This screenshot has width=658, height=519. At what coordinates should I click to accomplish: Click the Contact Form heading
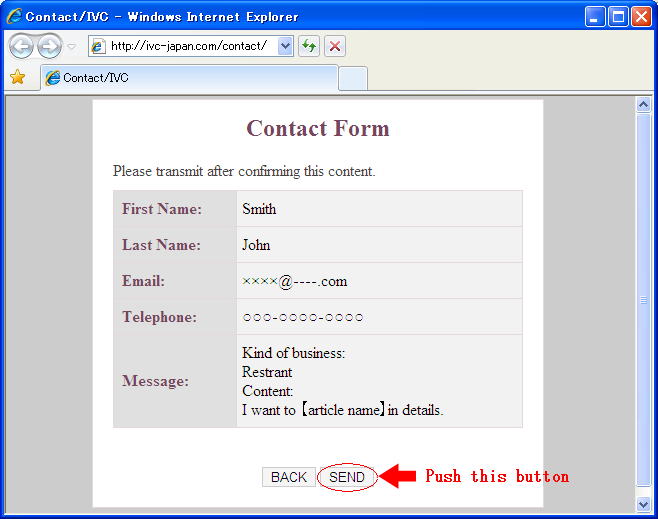pyautogui.click(x=318, y=128)
